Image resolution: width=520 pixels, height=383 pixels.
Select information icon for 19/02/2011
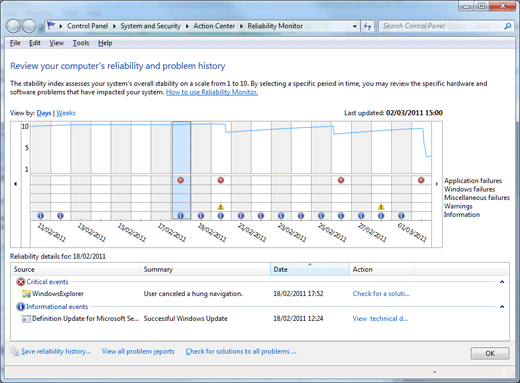201,216
